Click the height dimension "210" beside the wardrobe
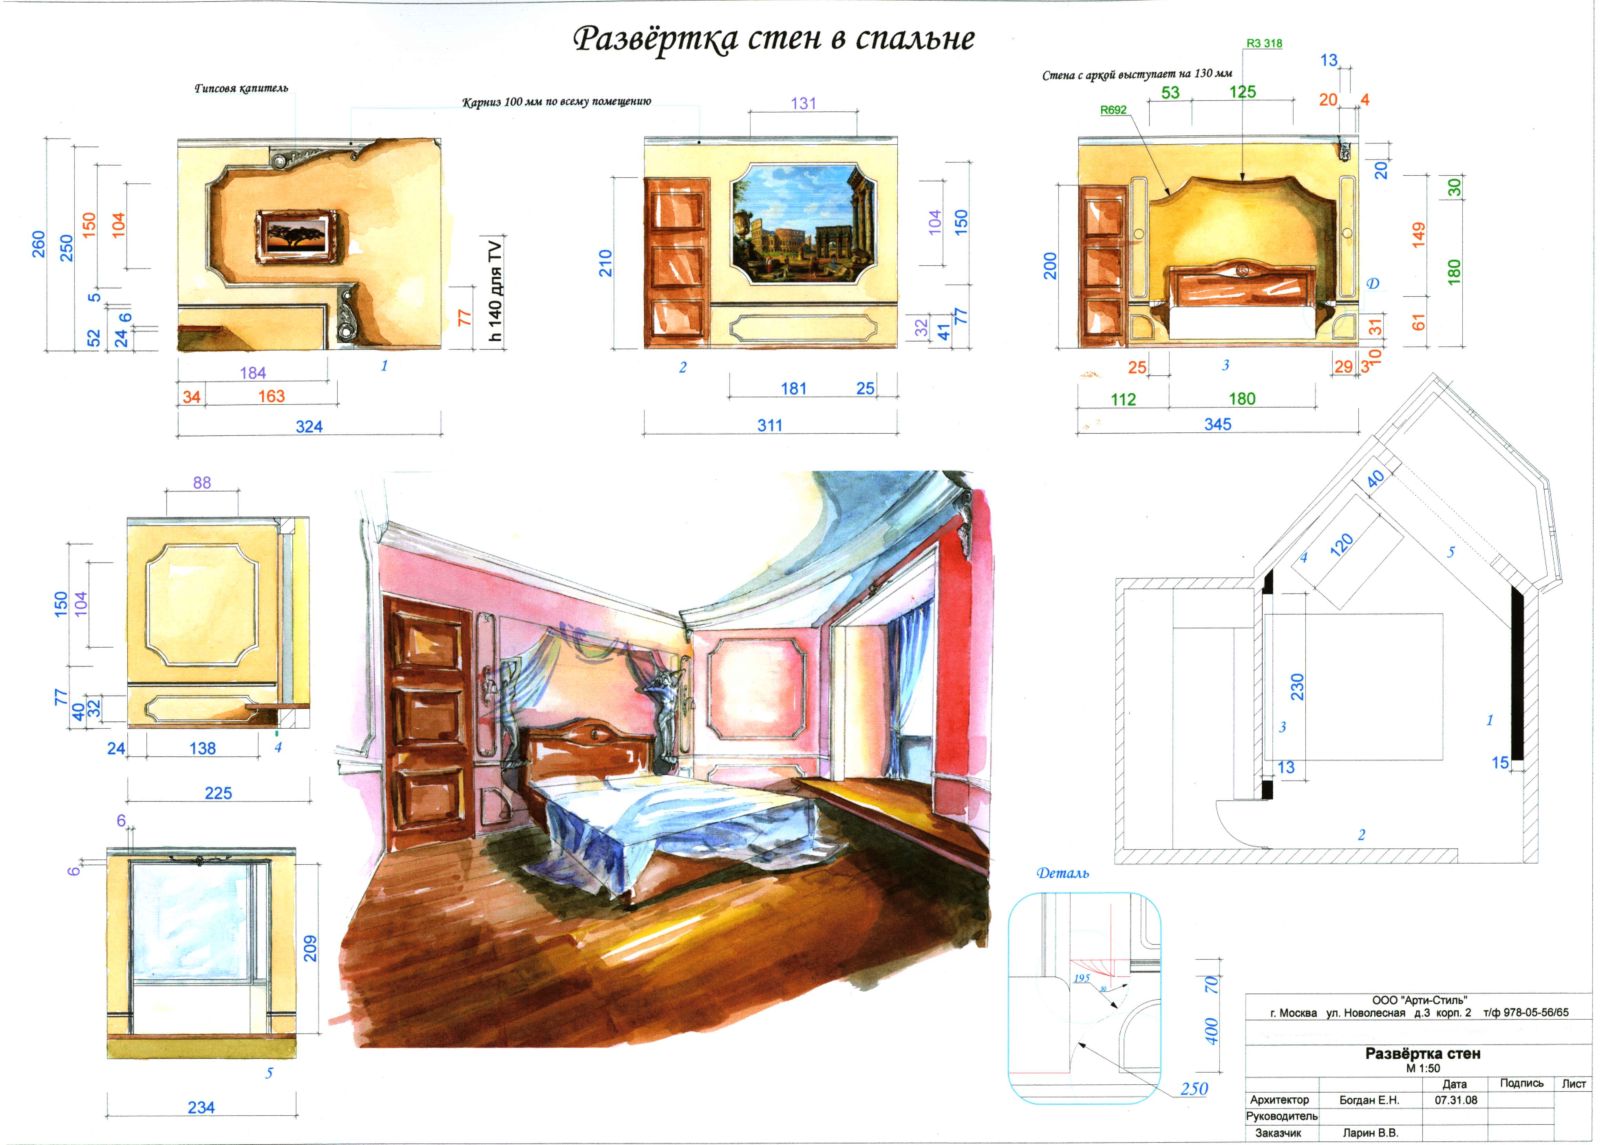 click(x=605, y=263)
